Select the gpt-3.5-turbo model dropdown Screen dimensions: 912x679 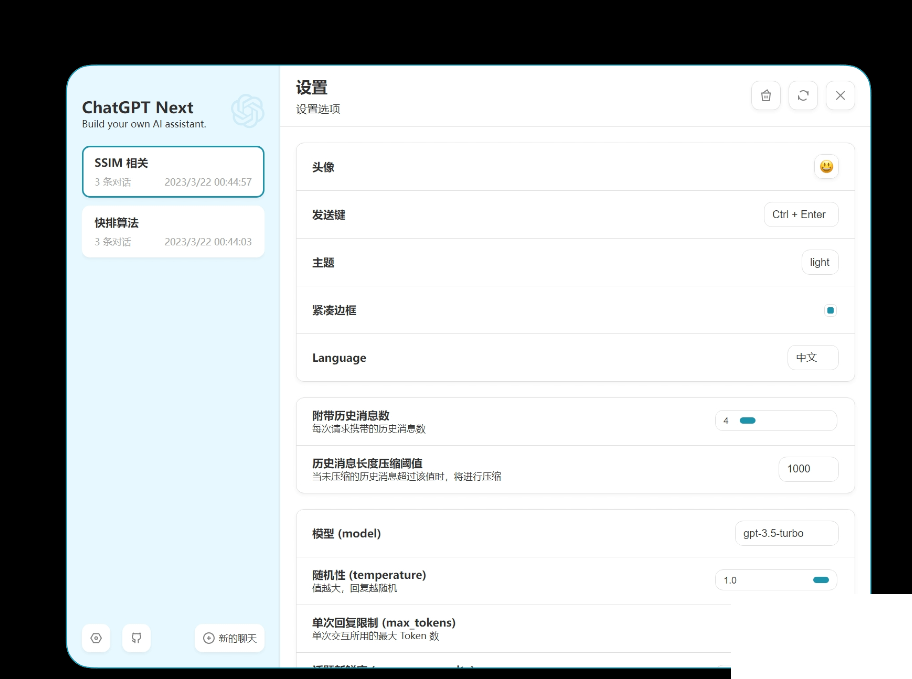786,533
